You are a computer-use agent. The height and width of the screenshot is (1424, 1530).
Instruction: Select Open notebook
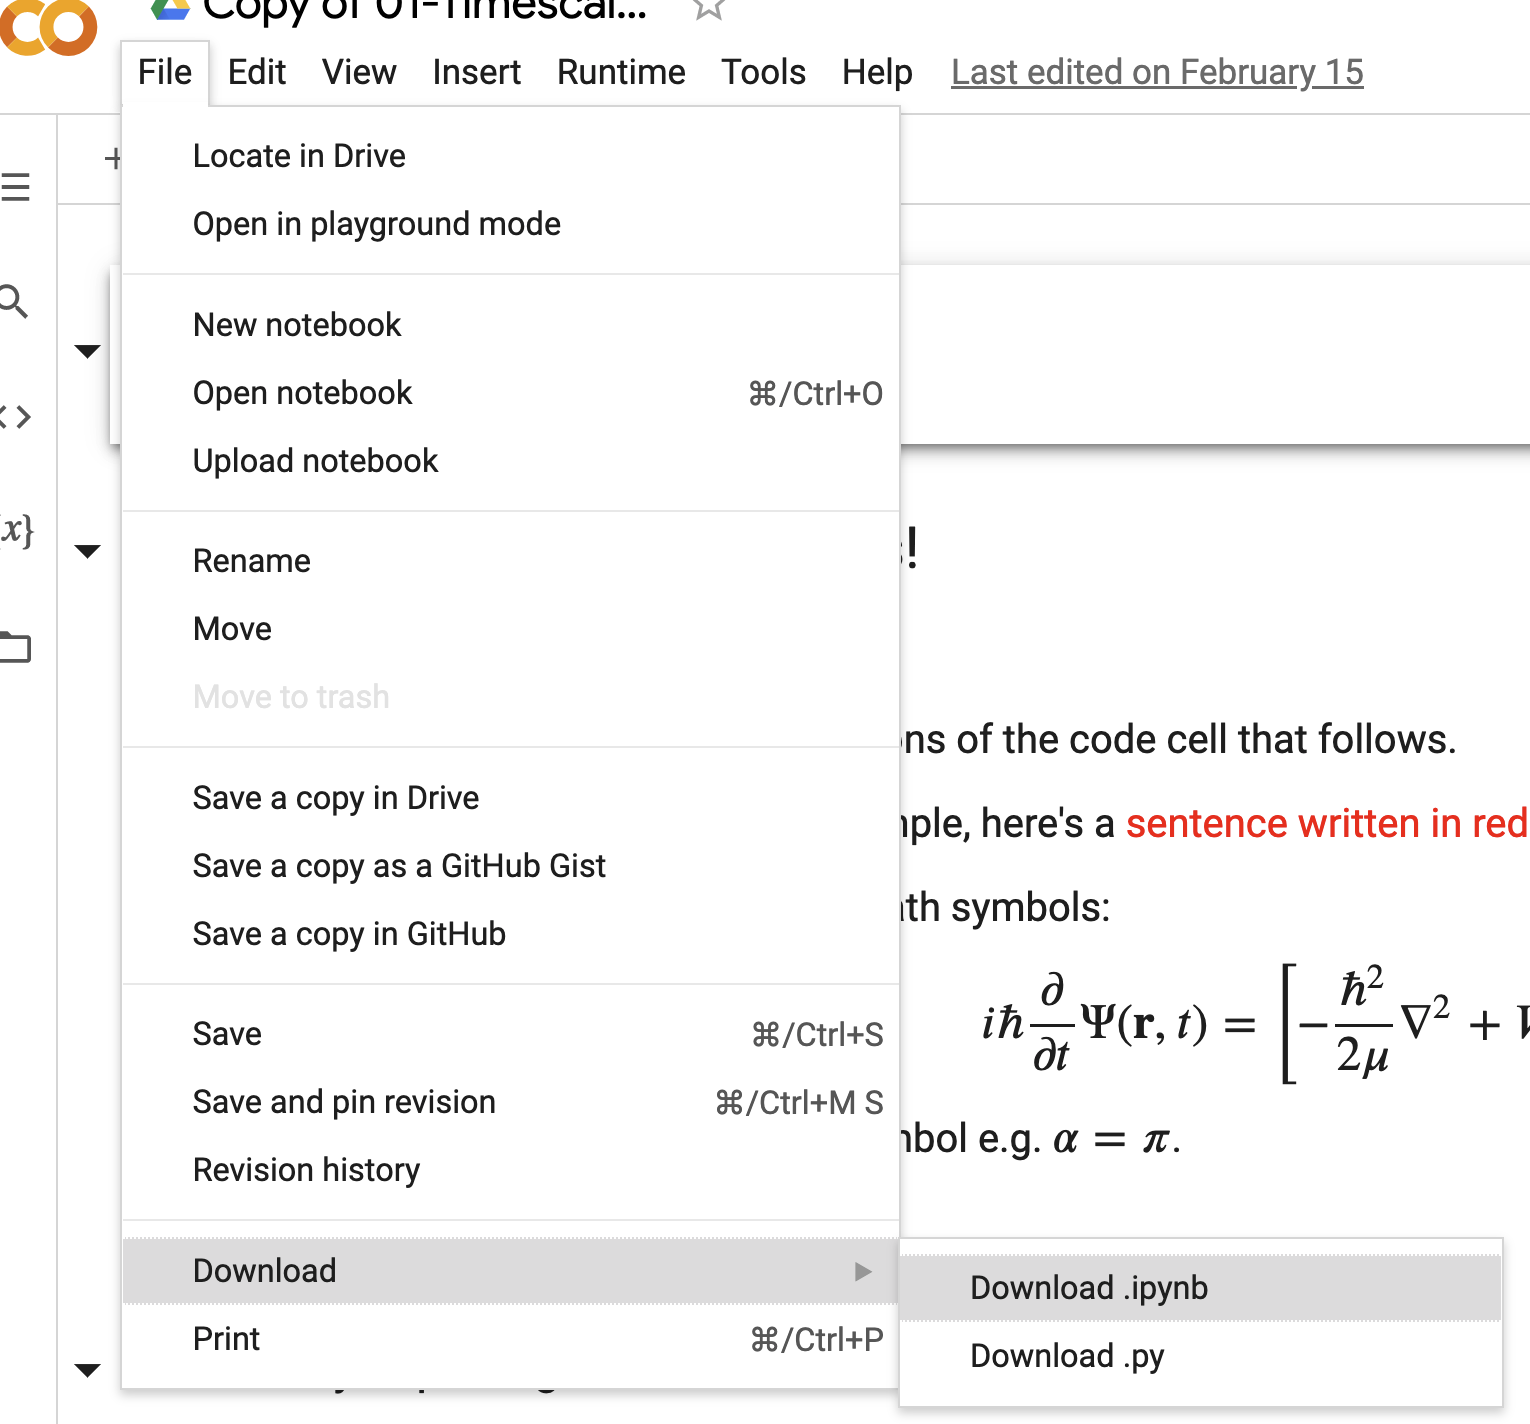(510, 393)
